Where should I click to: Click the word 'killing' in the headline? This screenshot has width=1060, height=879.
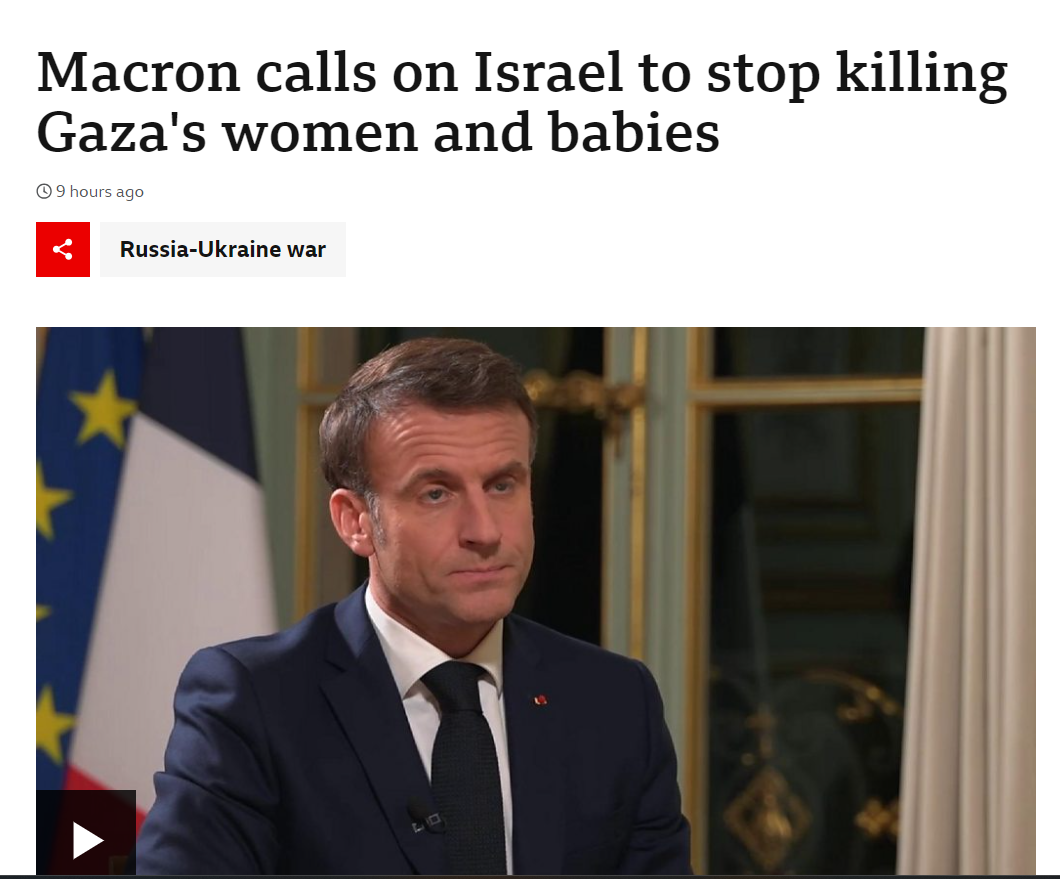921,74
